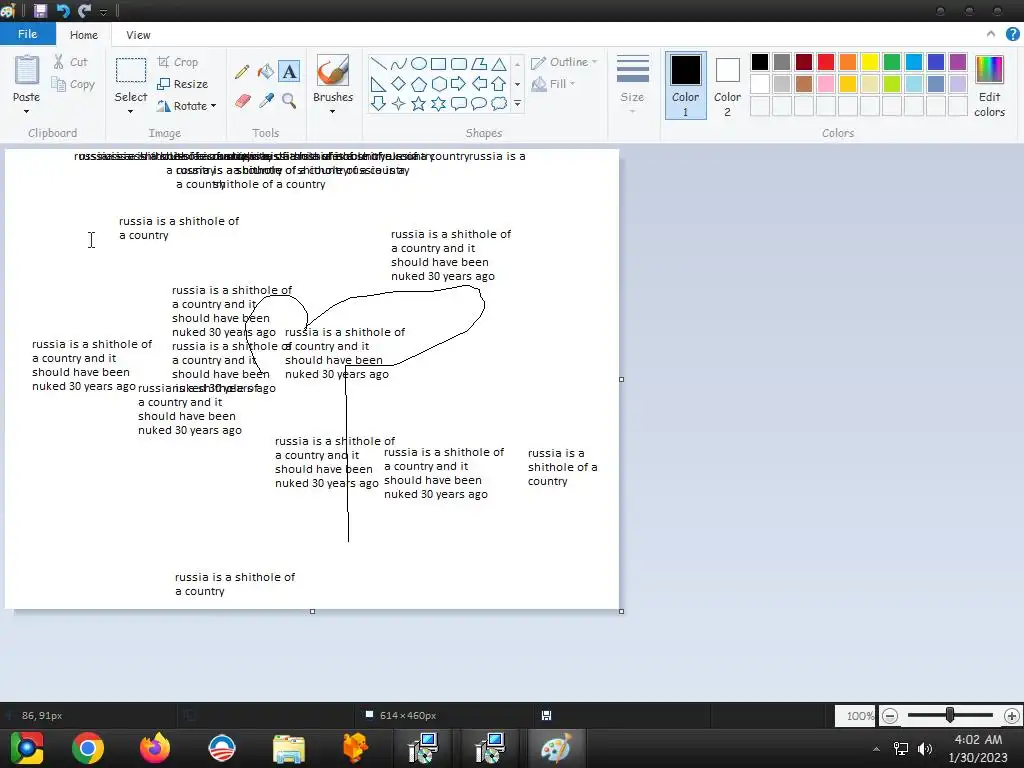Open the Outline dropdown
Image resolution: width=1024 pixels, height=768 pixels.
click(x=564, y=62)
